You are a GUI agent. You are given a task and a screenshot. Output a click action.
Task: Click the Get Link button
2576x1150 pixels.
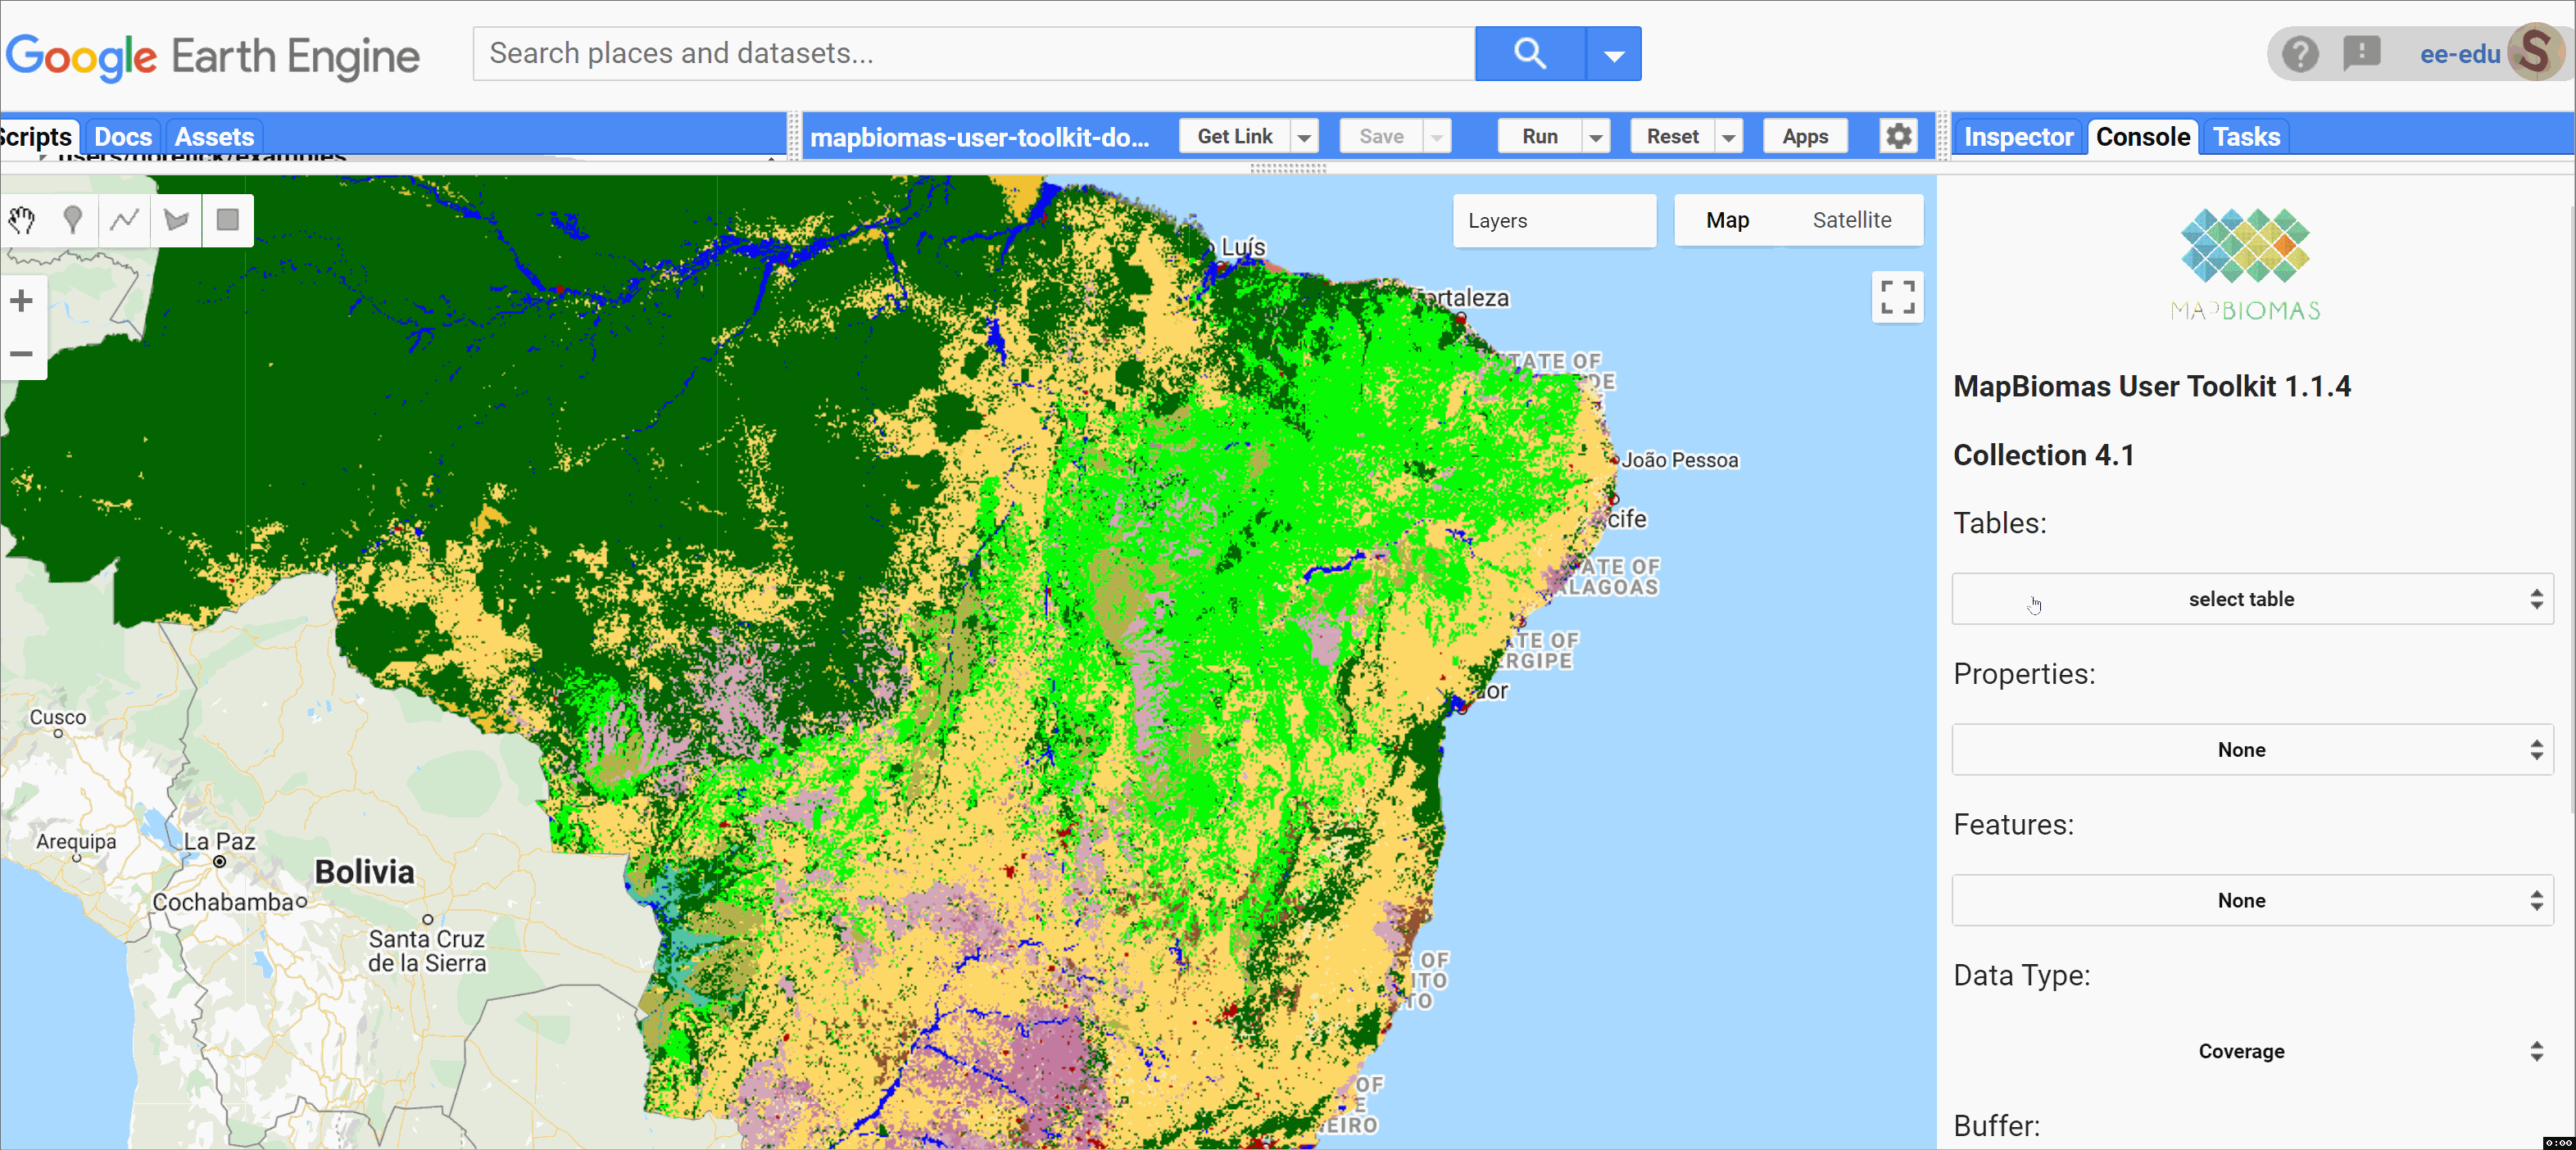point(1234,138)
